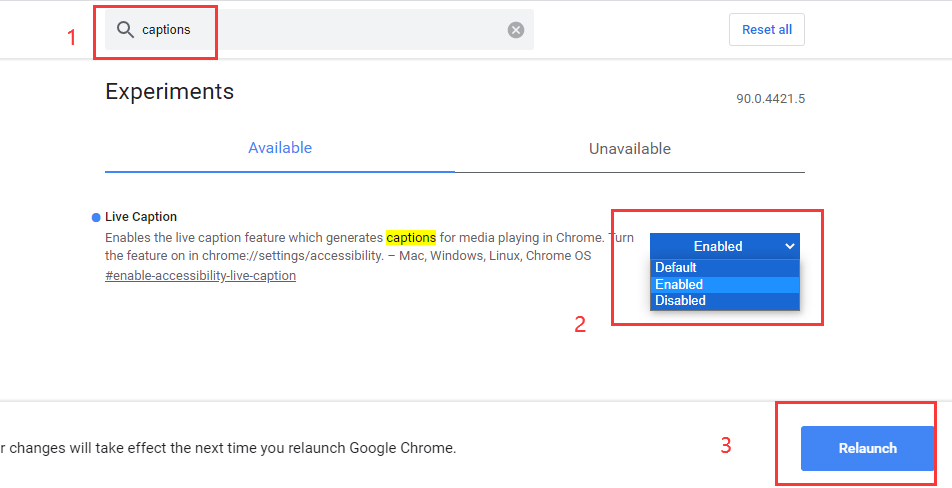Select the highlighted Enabled option in the list
The width and height of the screenshot is (952, 488).
(725, 285)
